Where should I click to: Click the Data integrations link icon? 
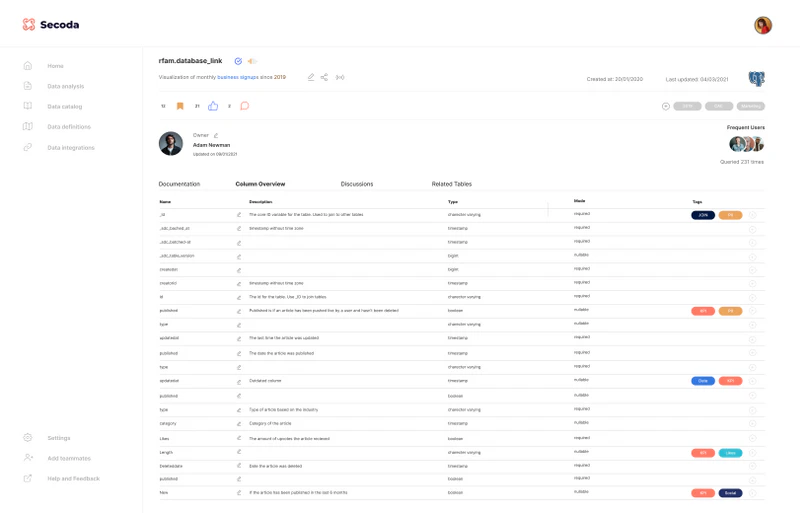pos(28,147)
